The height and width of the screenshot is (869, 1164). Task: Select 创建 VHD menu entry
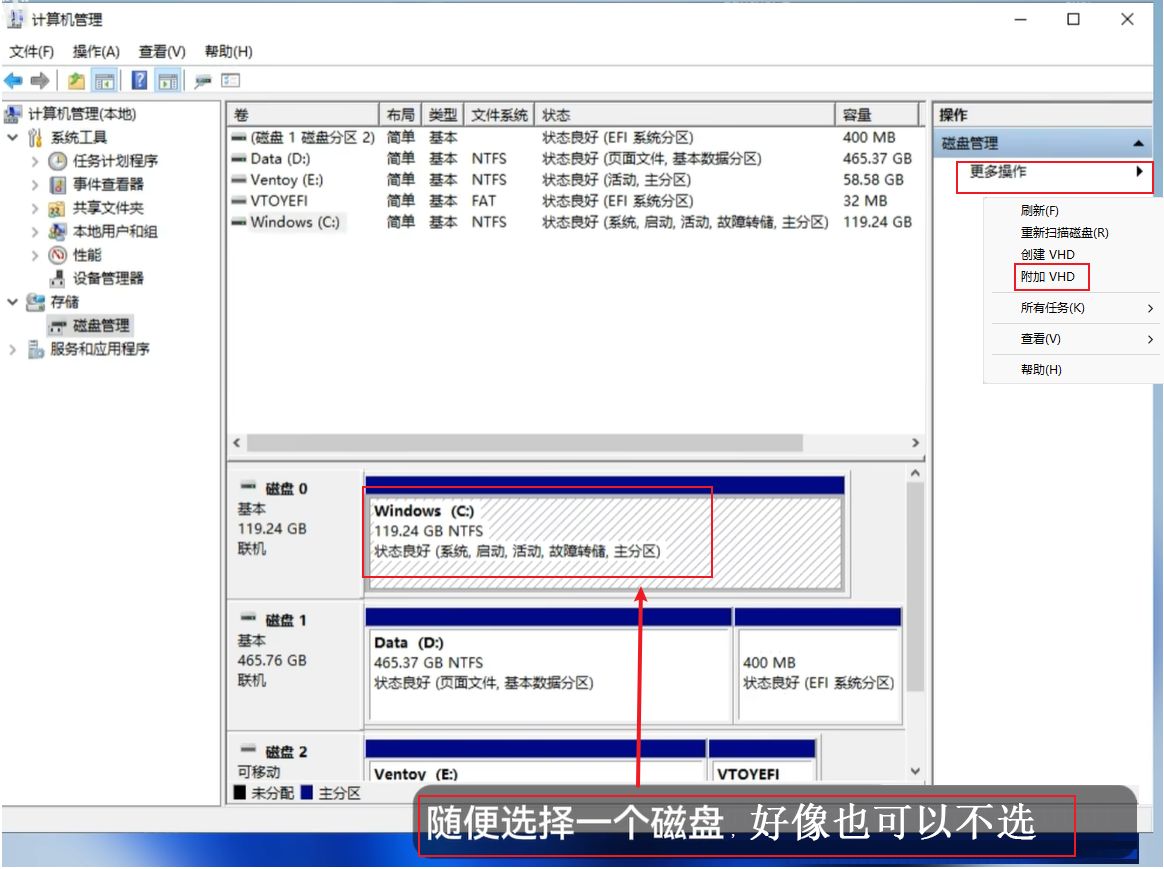pyautogui.click(x=1047, y=255)
